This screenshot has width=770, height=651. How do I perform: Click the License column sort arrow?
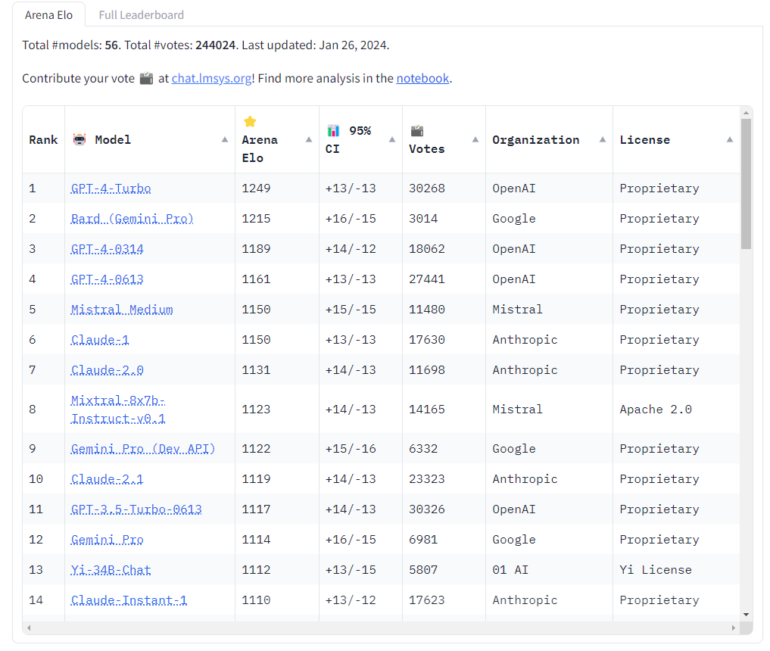point(729,140)
